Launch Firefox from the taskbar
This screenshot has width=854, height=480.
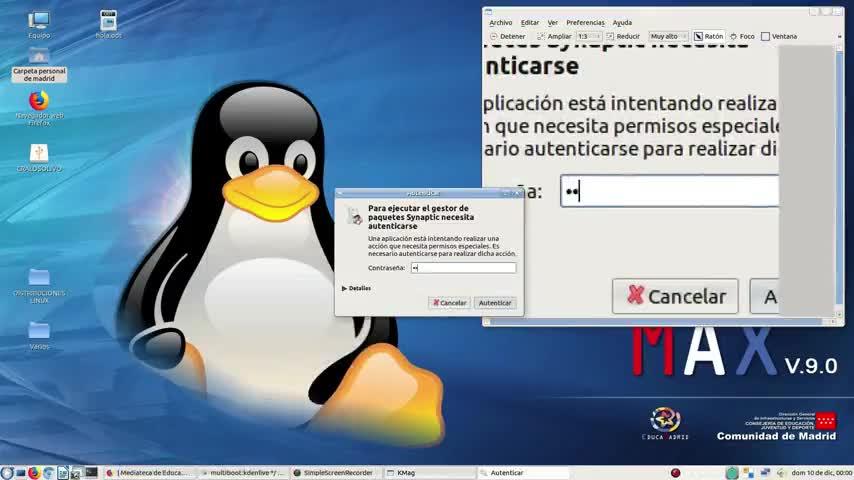pyautogui.click(x=34, y=473)
